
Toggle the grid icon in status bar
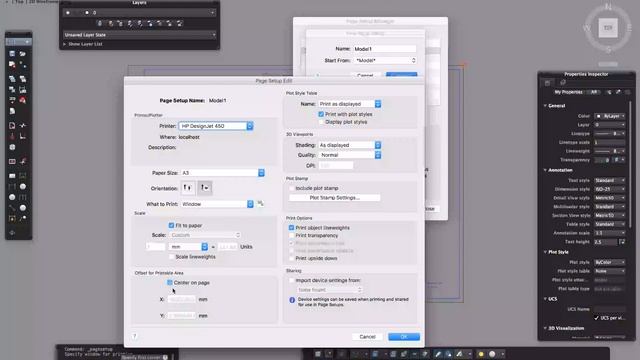pyautogui.click(x=318, y=354)
